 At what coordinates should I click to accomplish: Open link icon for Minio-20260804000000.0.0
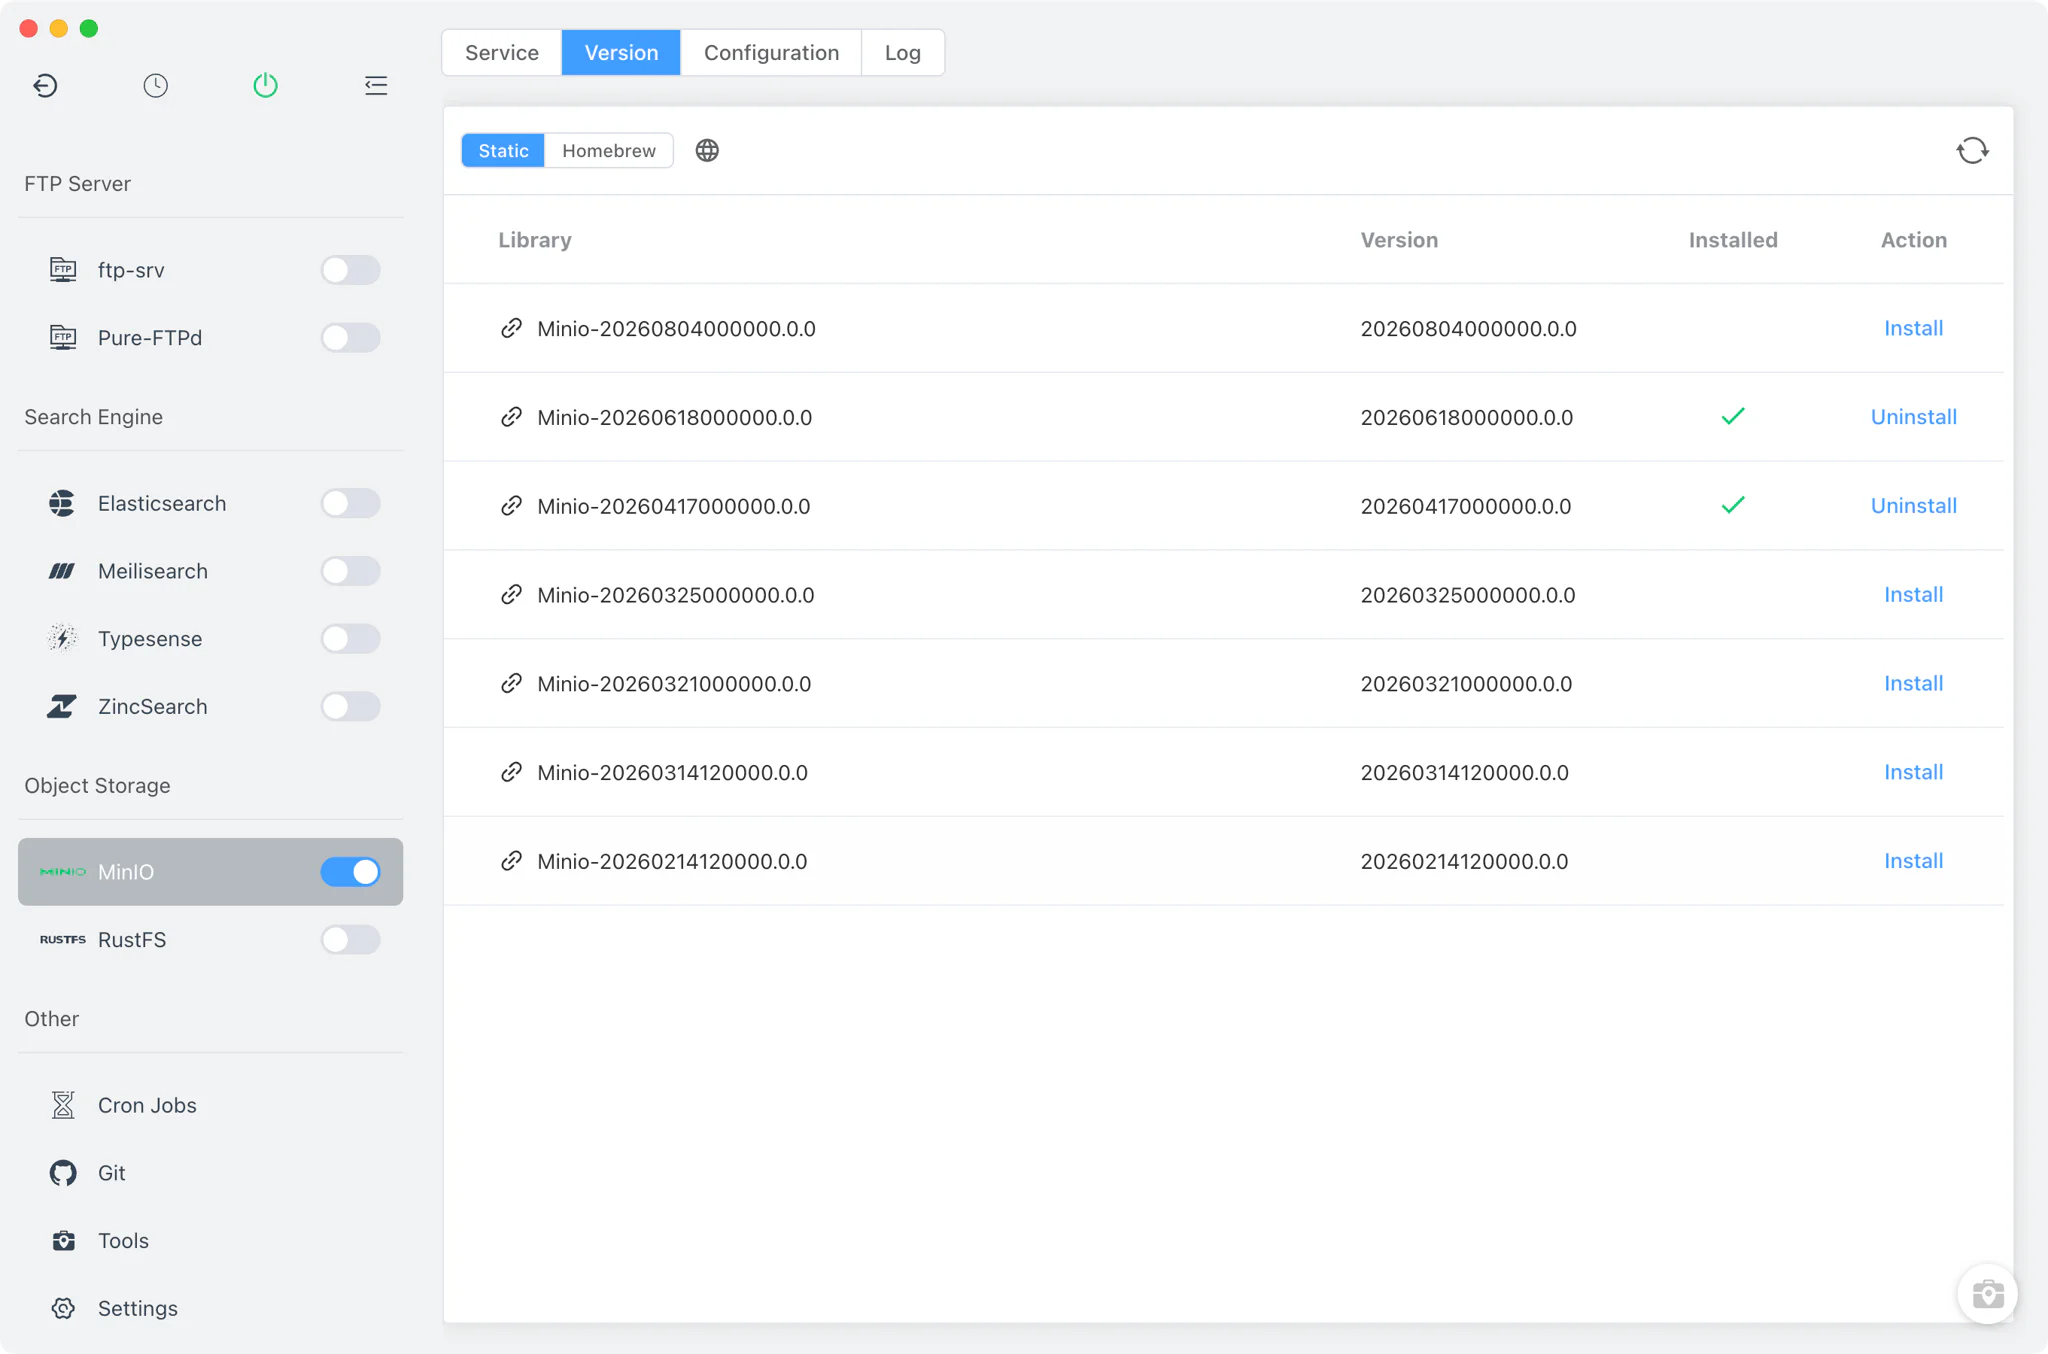click(x=511, y=329)
